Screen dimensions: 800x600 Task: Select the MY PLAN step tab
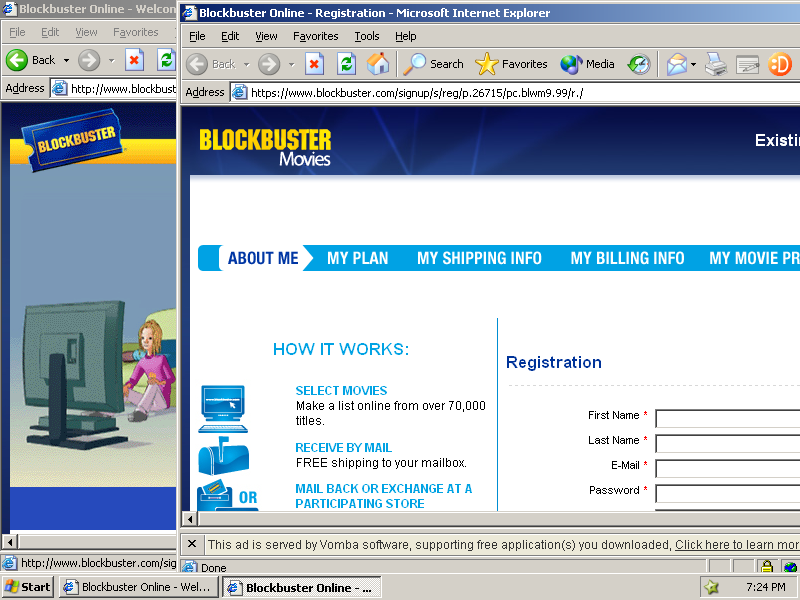pos(358,258)
